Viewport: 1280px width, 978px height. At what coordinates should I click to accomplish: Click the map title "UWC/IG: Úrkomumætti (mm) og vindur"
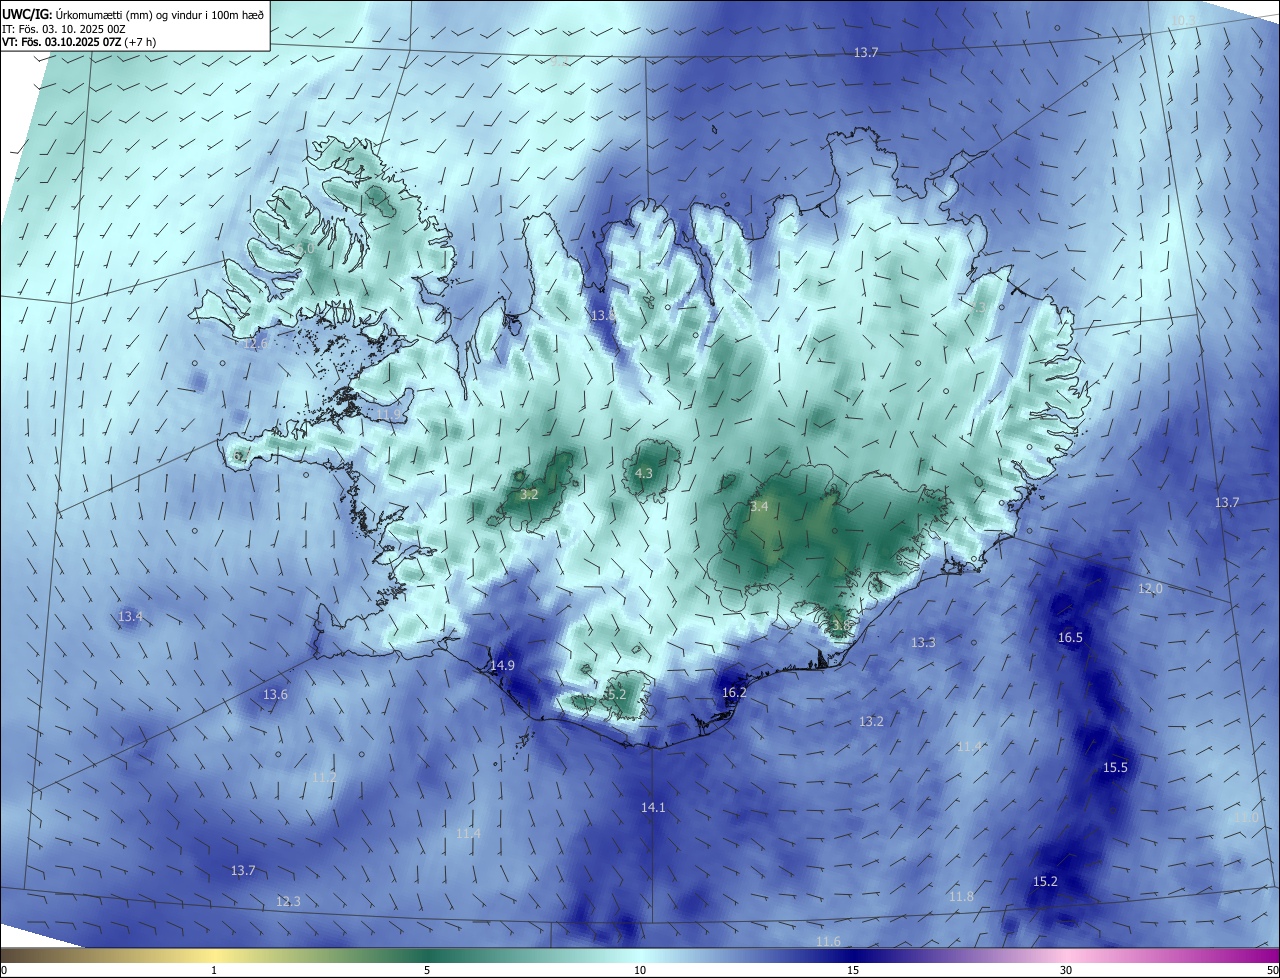pyautogui.click(x=133, y=15)
